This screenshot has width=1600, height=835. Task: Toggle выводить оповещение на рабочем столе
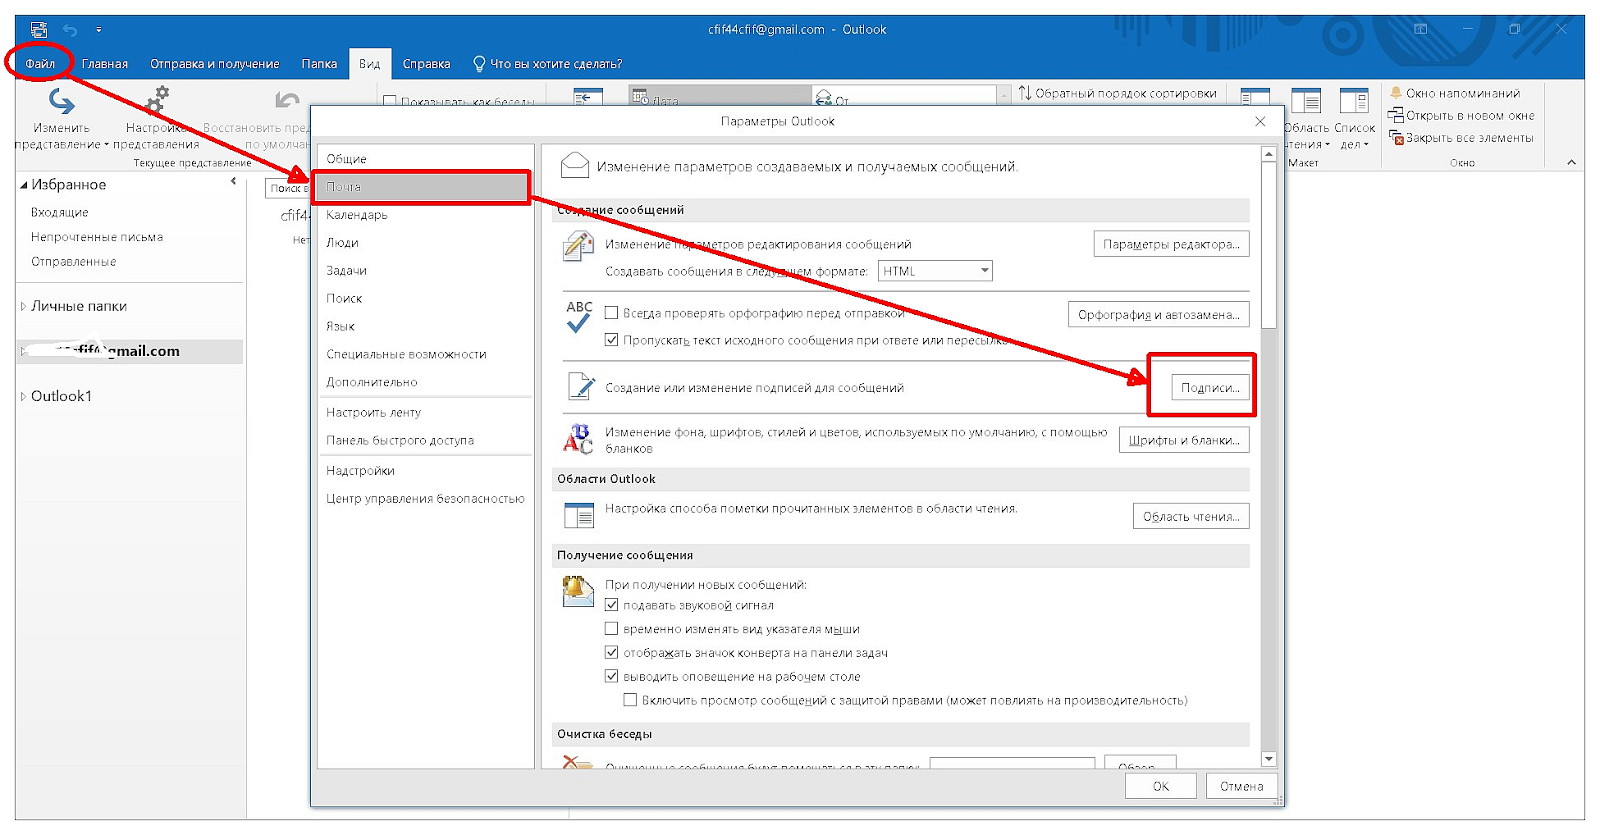[x=611, y=677]
